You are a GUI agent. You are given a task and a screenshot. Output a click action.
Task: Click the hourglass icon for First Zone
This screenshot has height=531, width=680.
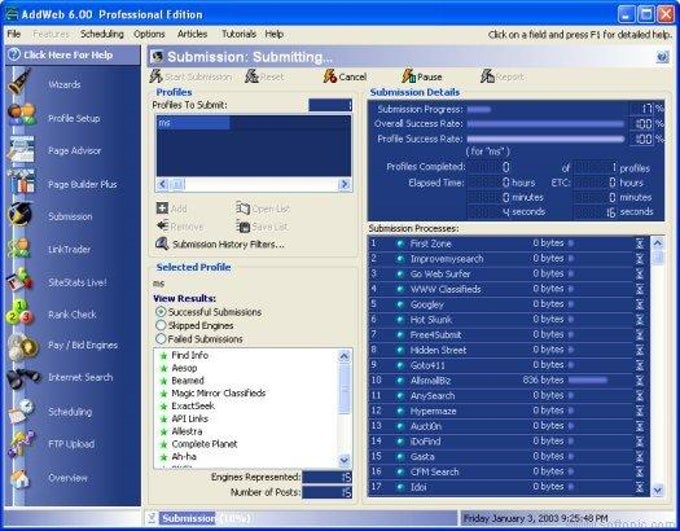[x=639, y=243]
